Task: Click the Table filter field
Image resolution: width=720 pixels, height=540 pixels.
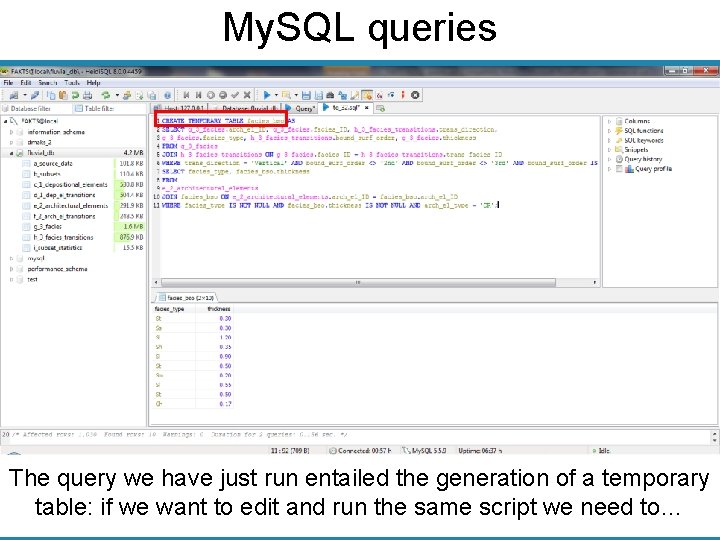Action: 109,108
